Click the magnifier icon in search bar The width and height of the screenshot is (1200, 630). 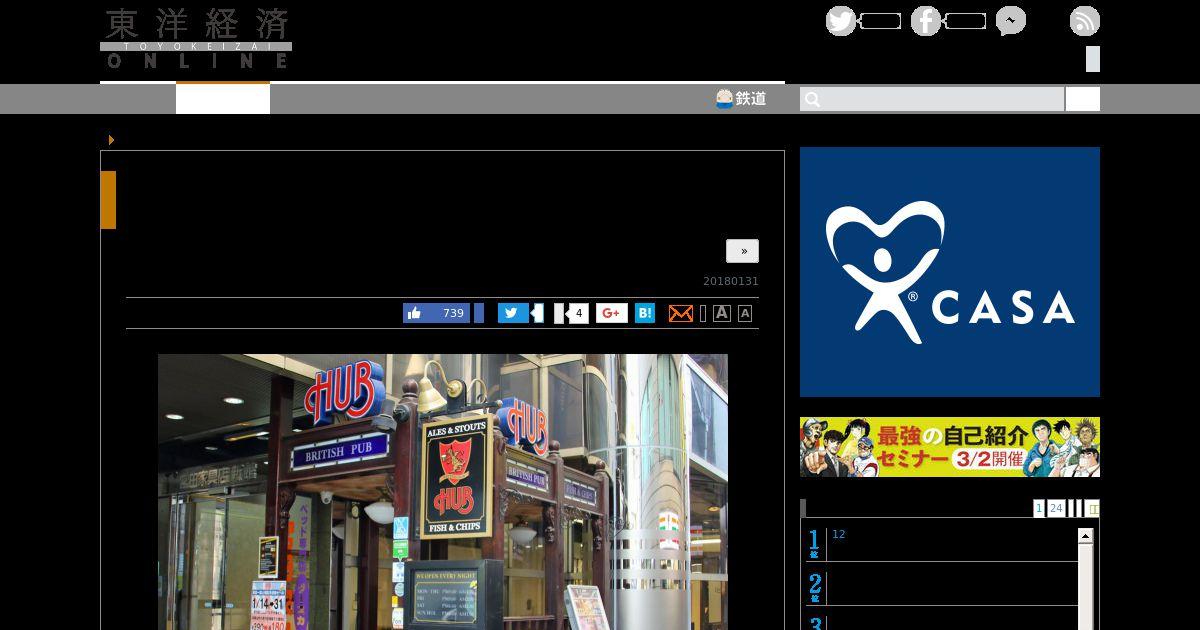[x=812, y=99]
